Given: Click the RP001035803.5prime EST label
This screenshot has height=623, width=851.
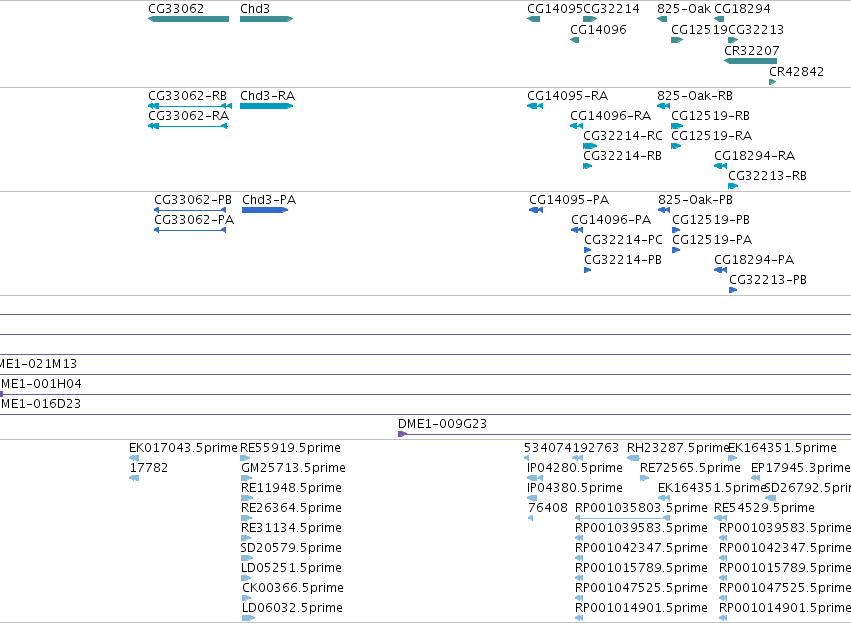Looking at the screenshot, I should point(642,508).
